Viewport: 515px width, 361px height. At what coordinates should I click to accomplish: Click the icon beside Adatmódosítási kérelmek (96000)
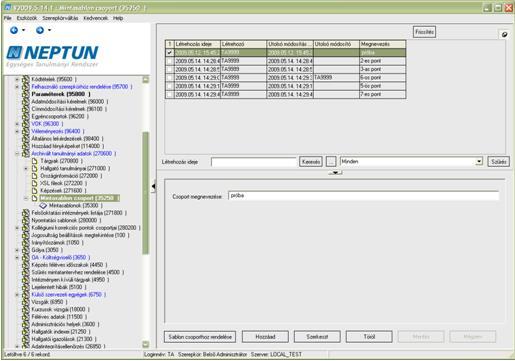[26, 101]
